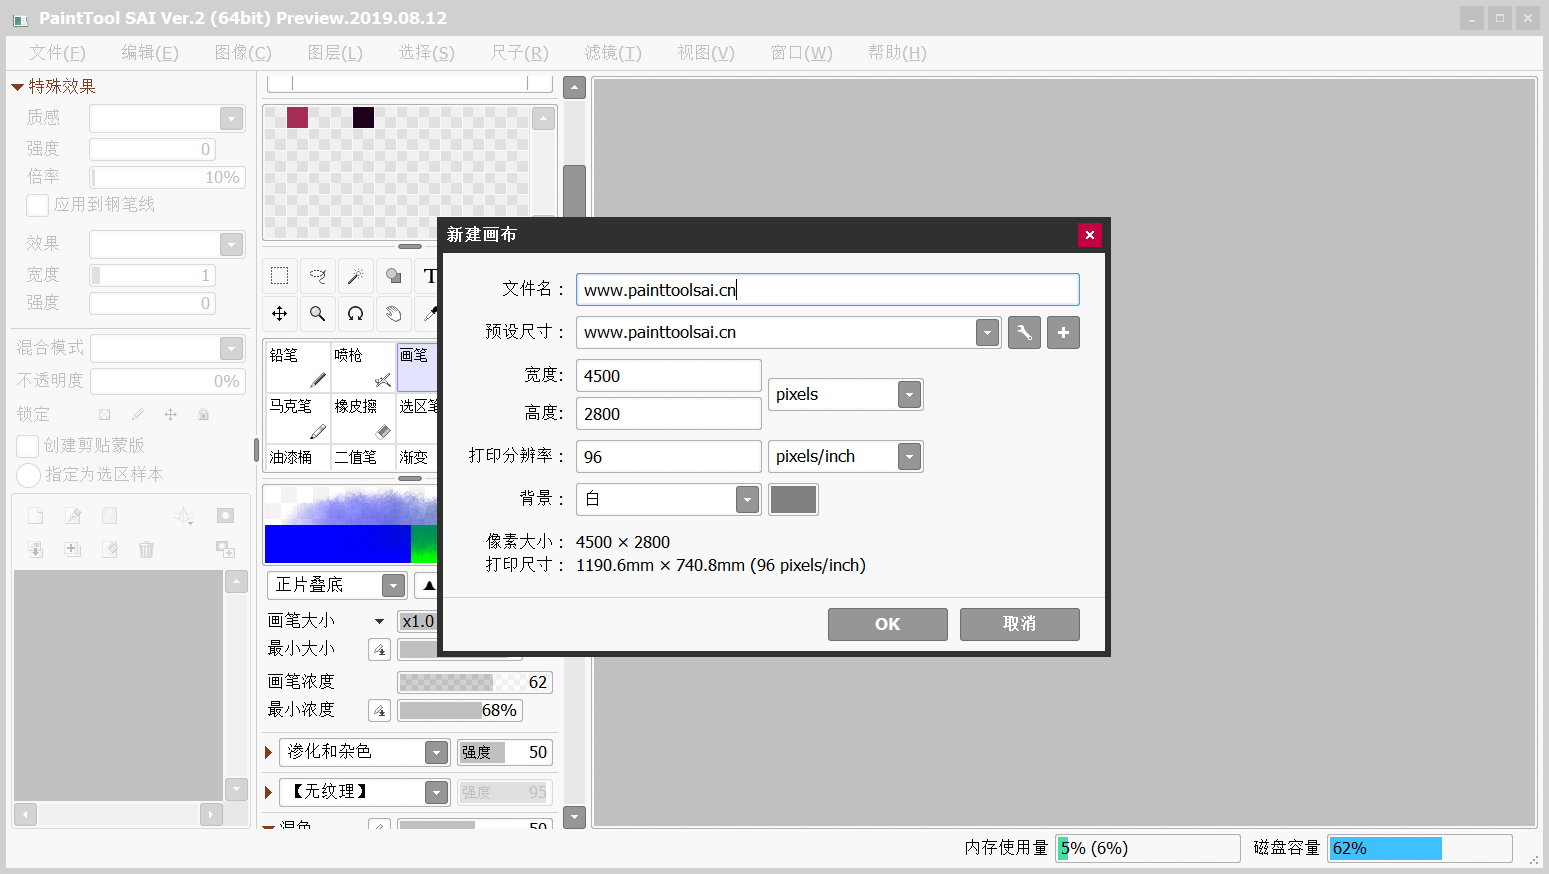Select the move tool
Screen dimensions: 1549x874
click(x=280, y=314)
